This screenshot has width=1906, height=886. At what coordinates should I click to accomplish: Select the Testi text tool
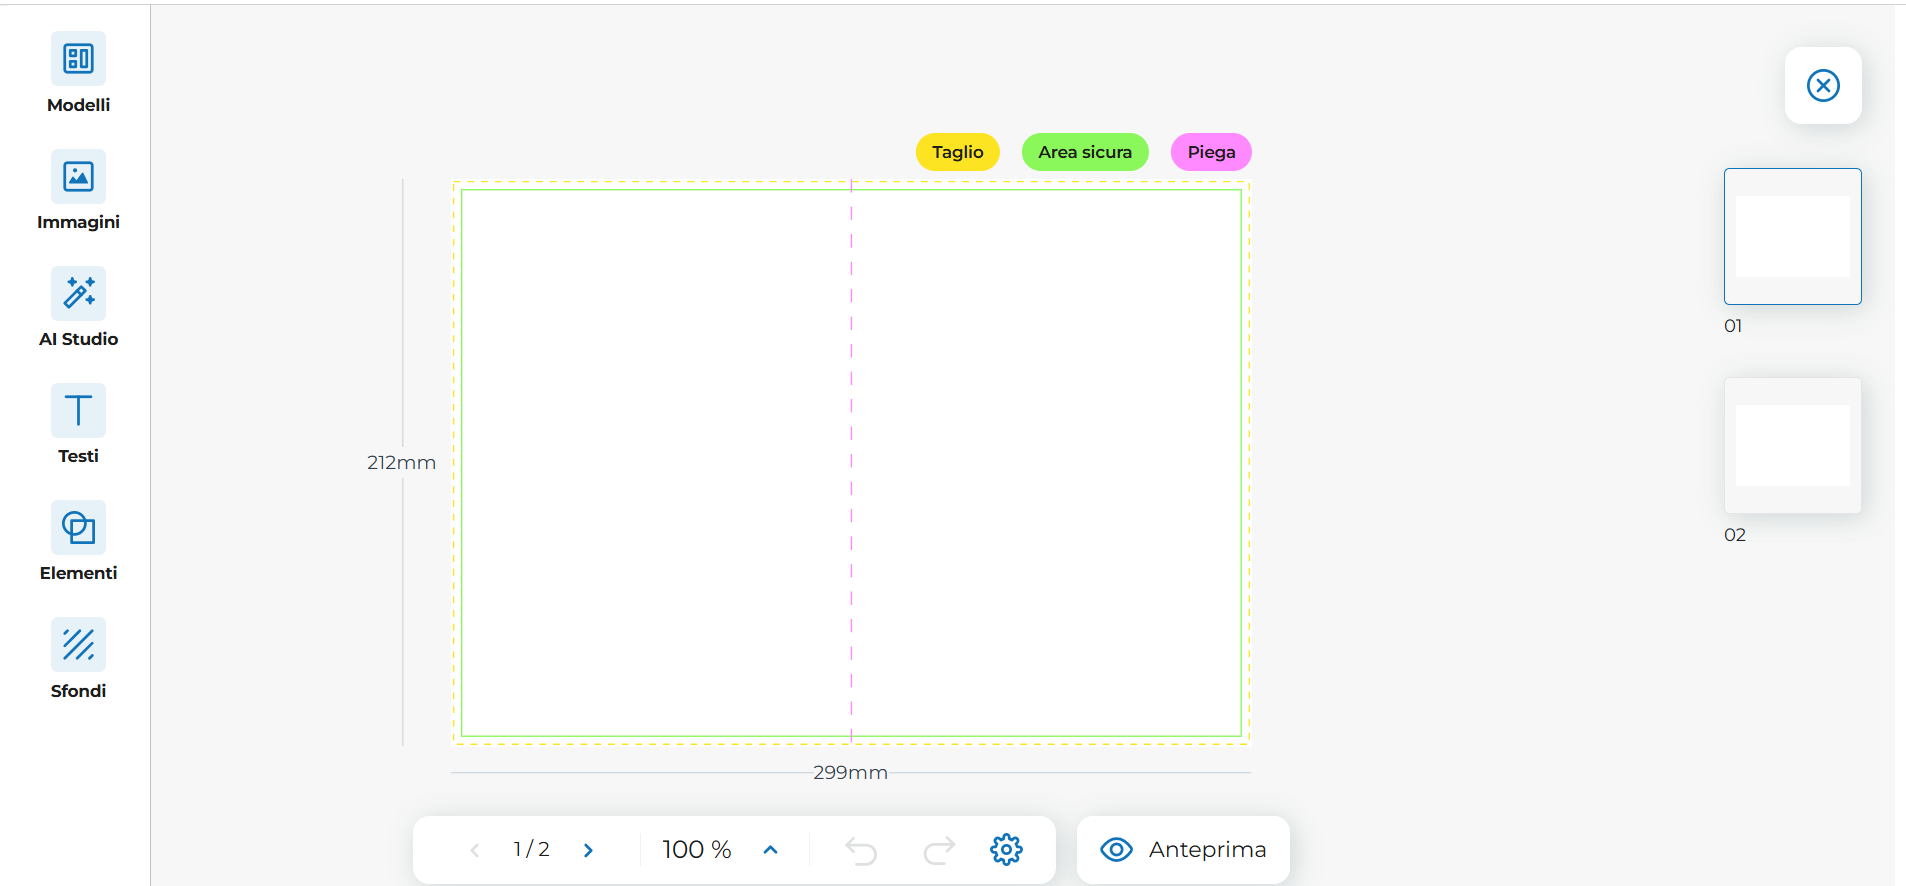tap(78, 411)
